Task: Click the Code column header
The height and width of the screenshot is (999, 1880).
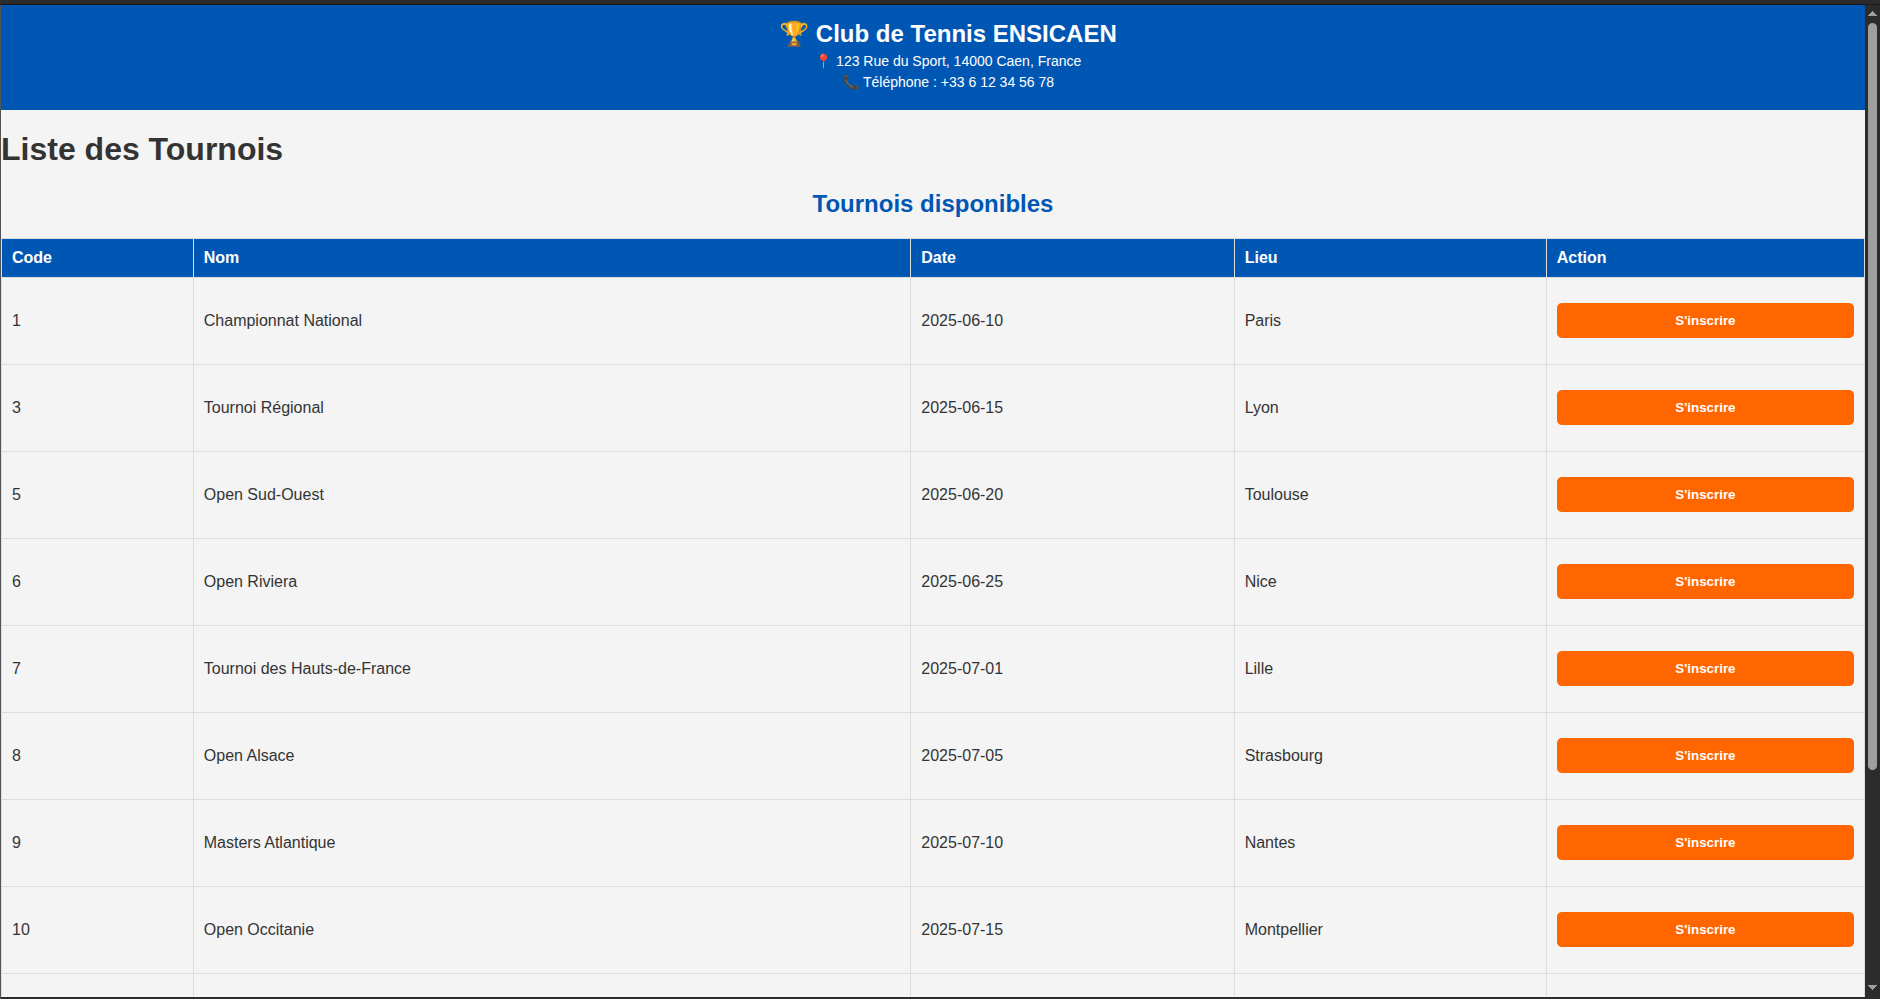Action: click(x=32, y=258)
